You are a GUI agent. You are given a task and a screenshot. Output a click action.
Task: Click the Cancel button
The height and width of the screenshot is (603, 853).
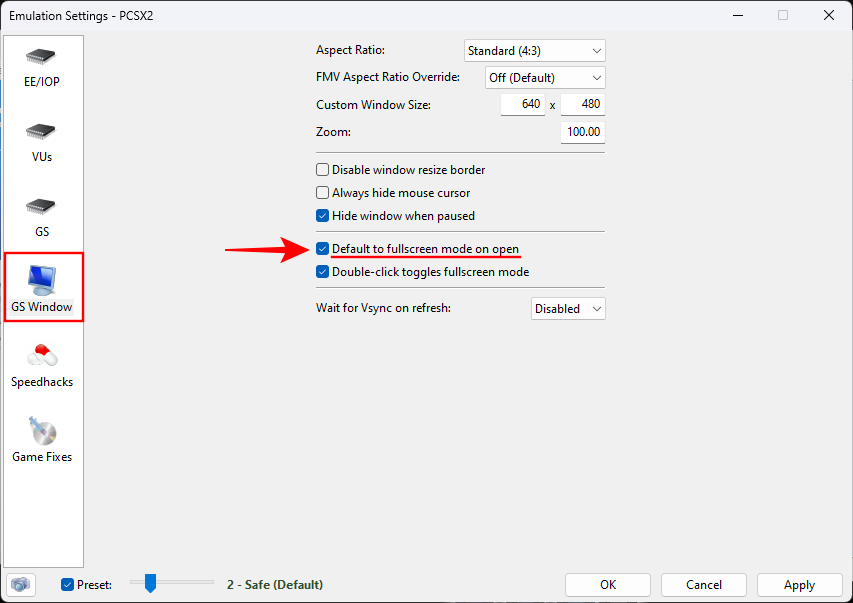pyautogui.click(x=704, y=584)
